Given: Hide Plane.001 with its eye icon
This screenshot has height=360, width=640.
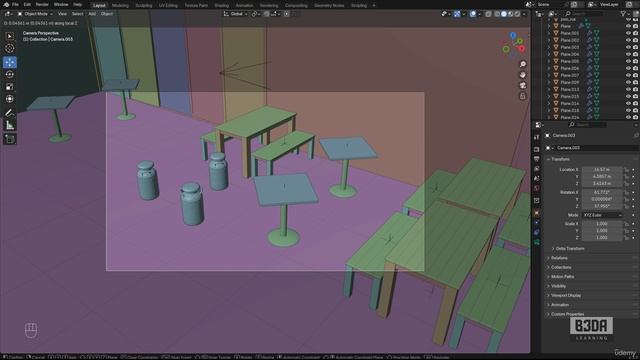Looking at the screenshot, I should (628, 33).
